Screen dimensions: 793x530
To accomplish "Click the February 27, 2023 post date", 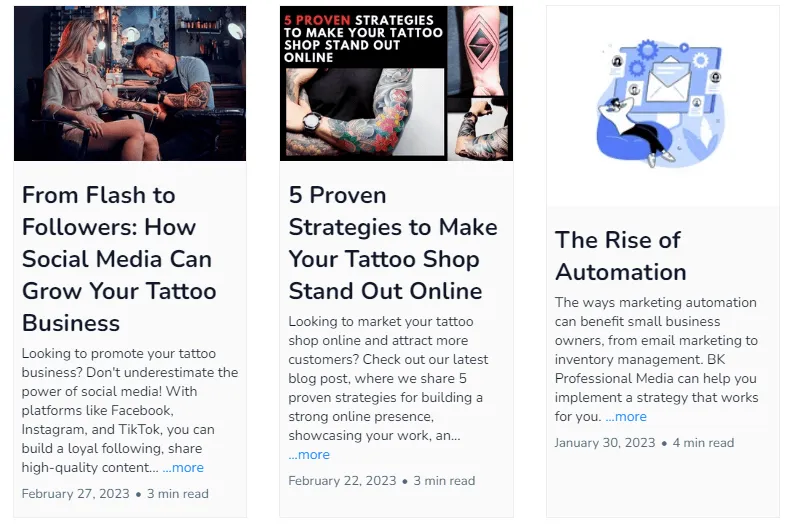I will (76, 494).
